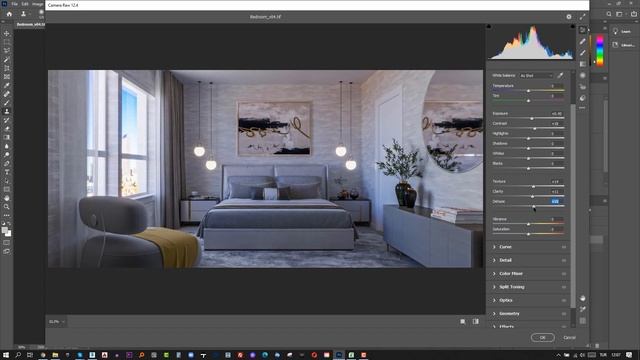
Task: Select Photoshop Zoom tool in left toolbar
Action: tap(7, 207)
